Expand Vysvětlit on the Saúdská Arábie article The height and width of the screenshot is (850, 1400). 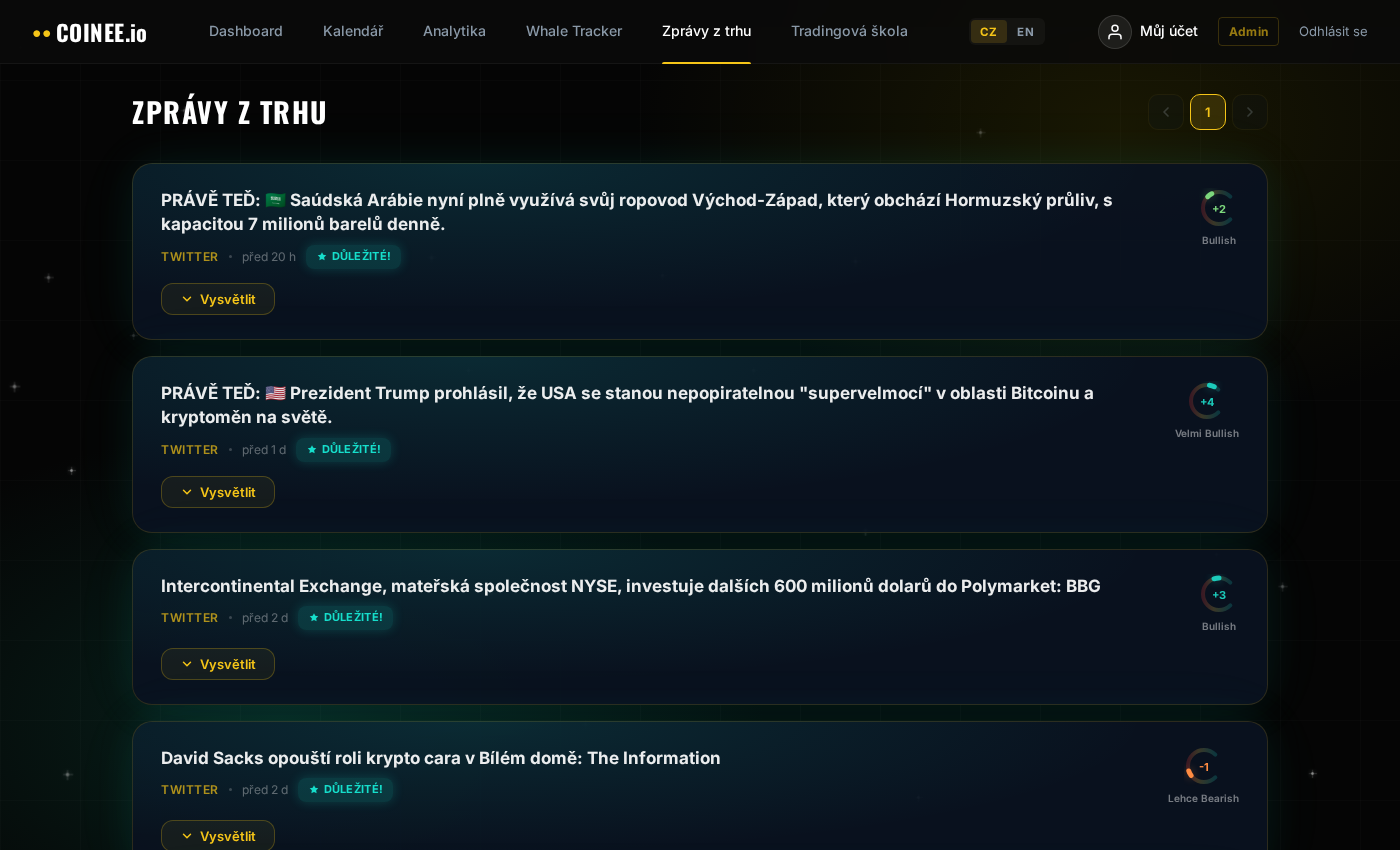[218, 299]
